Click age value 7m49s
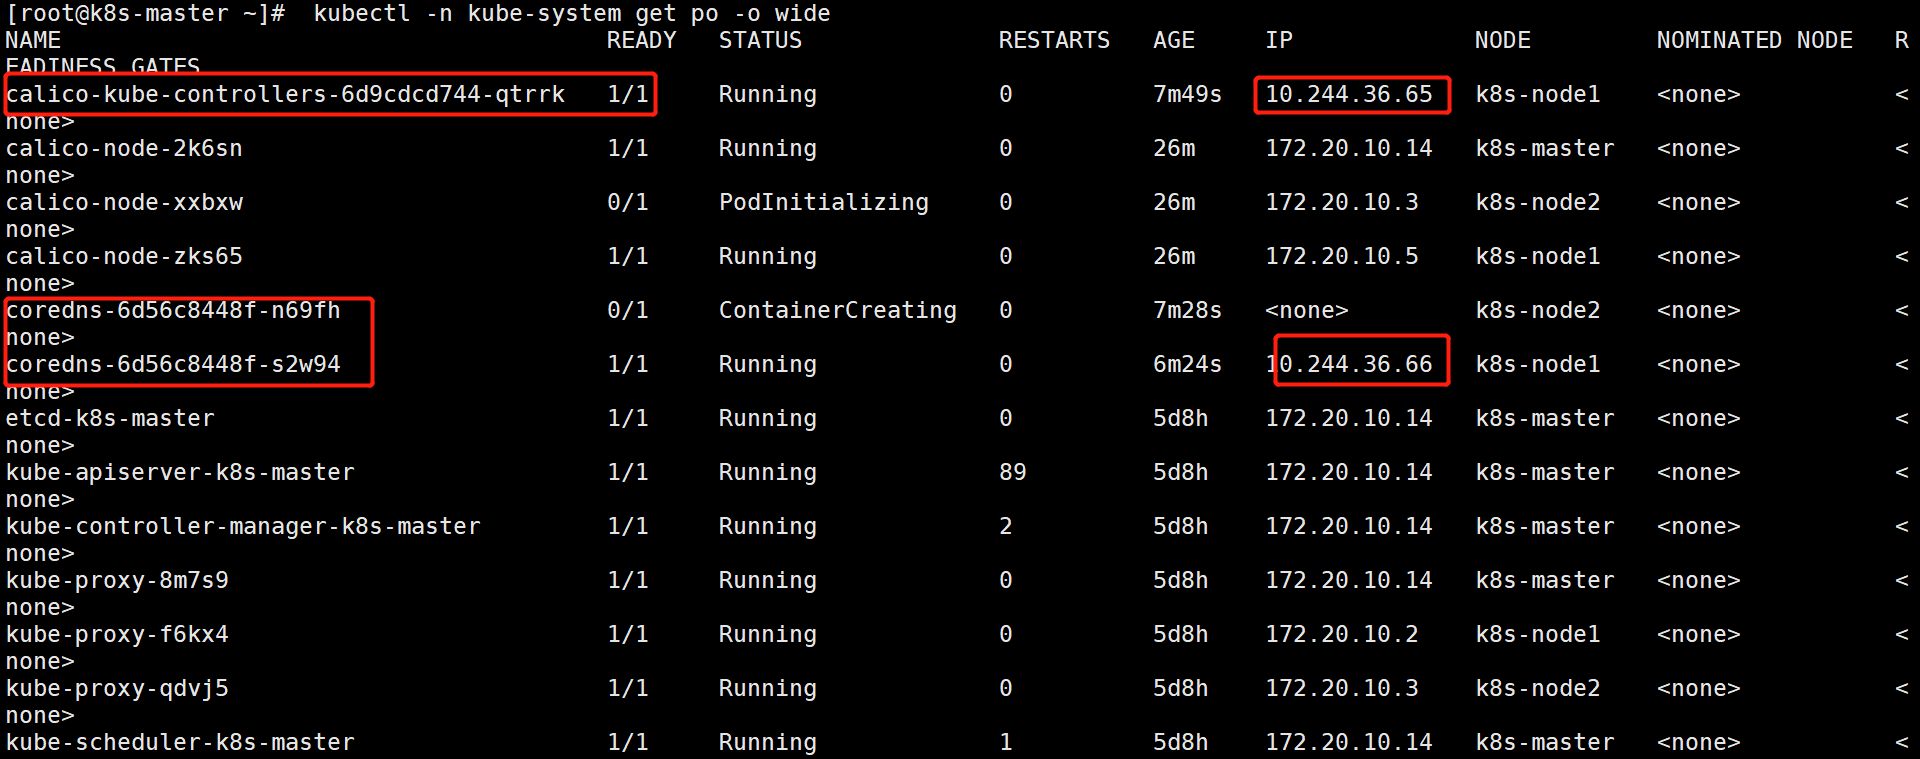Screen dimensions: 1920x759 (1187, 94)
